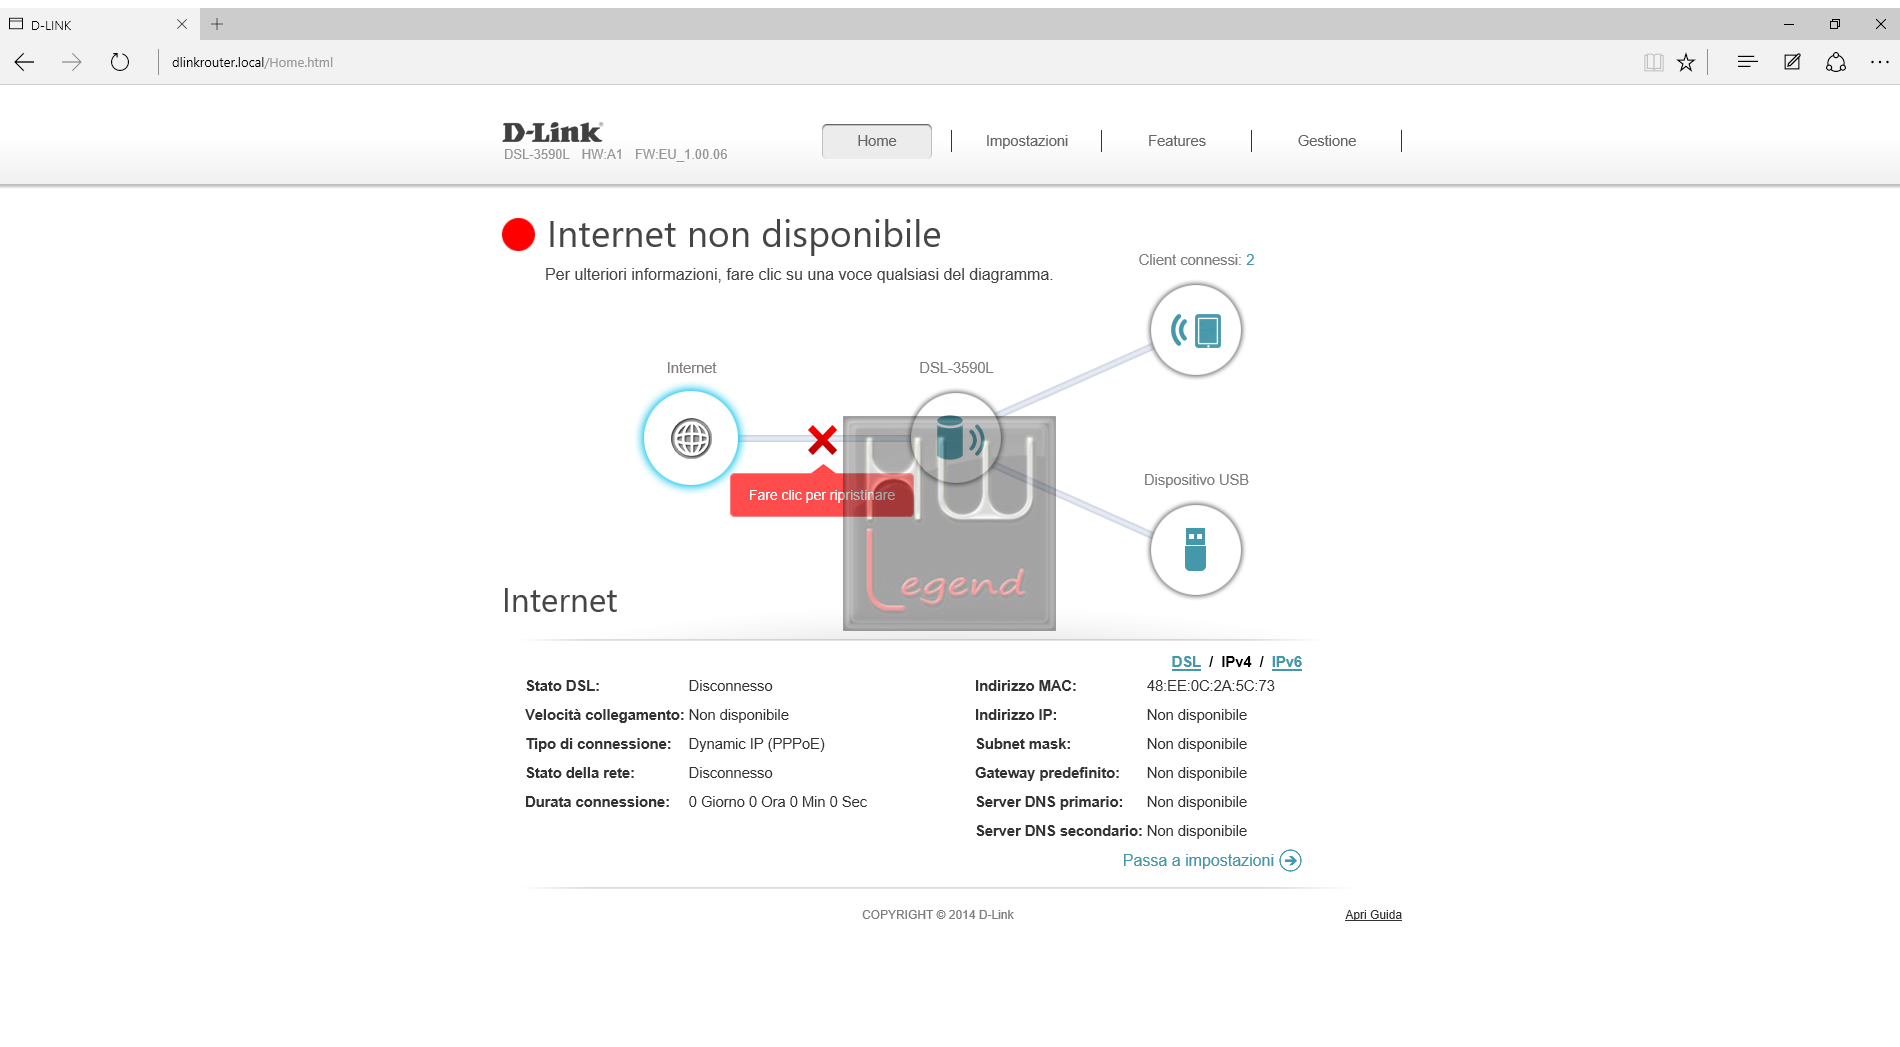Image resolution: width=1900 pixels, height=1047 pixels.
Task: Open the Gestione menu
Action: tap(1327, 141)
